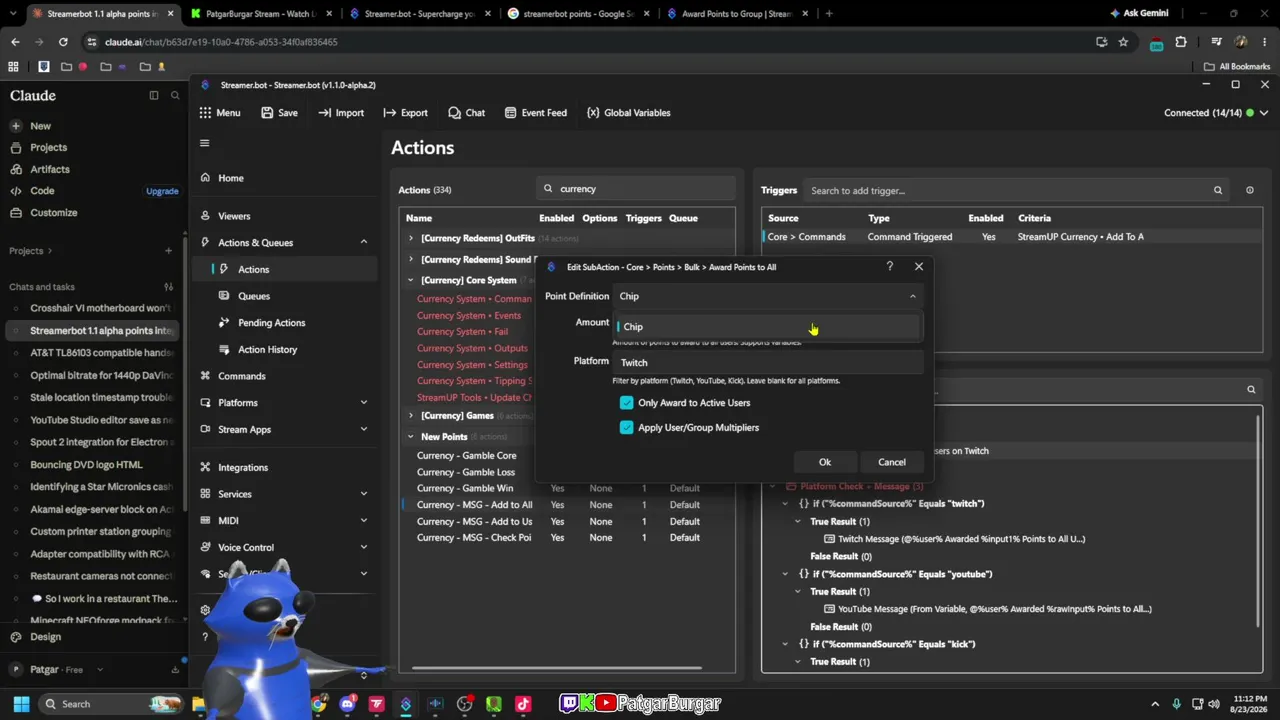Click Claude sidebar collapse icon

[154, 95]
